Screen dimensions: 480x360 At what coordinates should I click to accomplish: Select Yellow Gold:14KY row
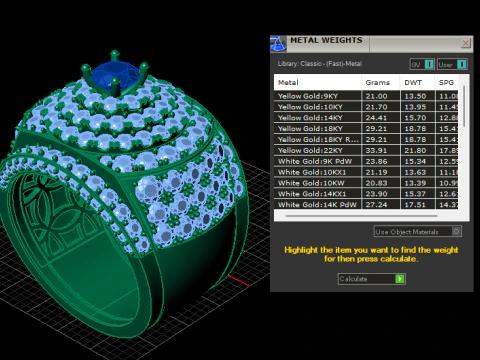tap(366, 118)
